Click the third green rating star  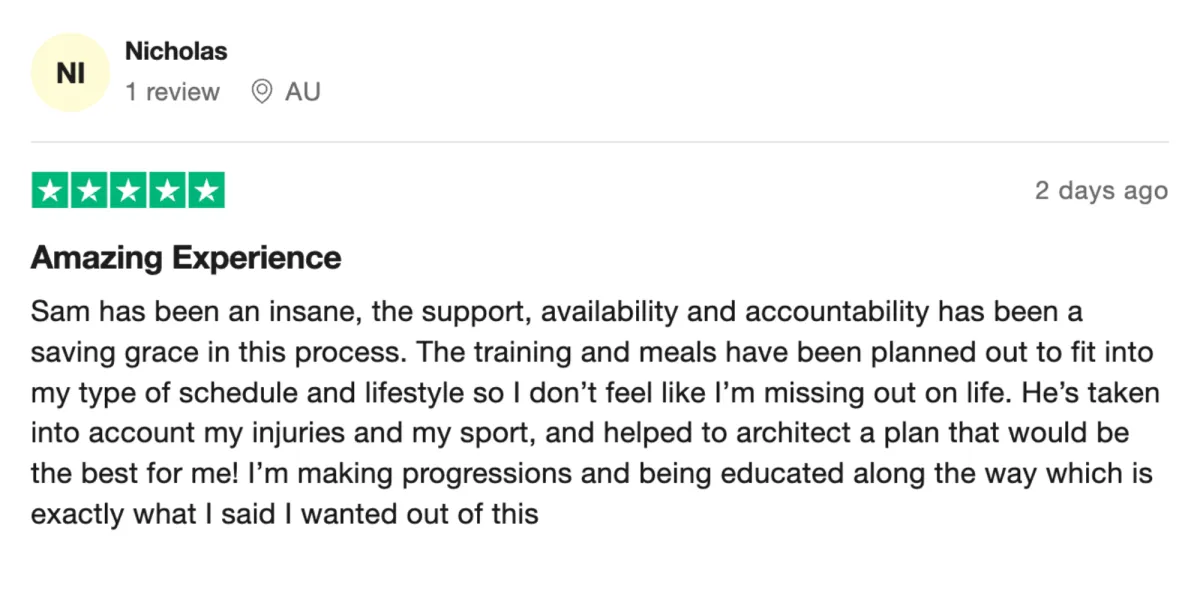pos(128,190)
